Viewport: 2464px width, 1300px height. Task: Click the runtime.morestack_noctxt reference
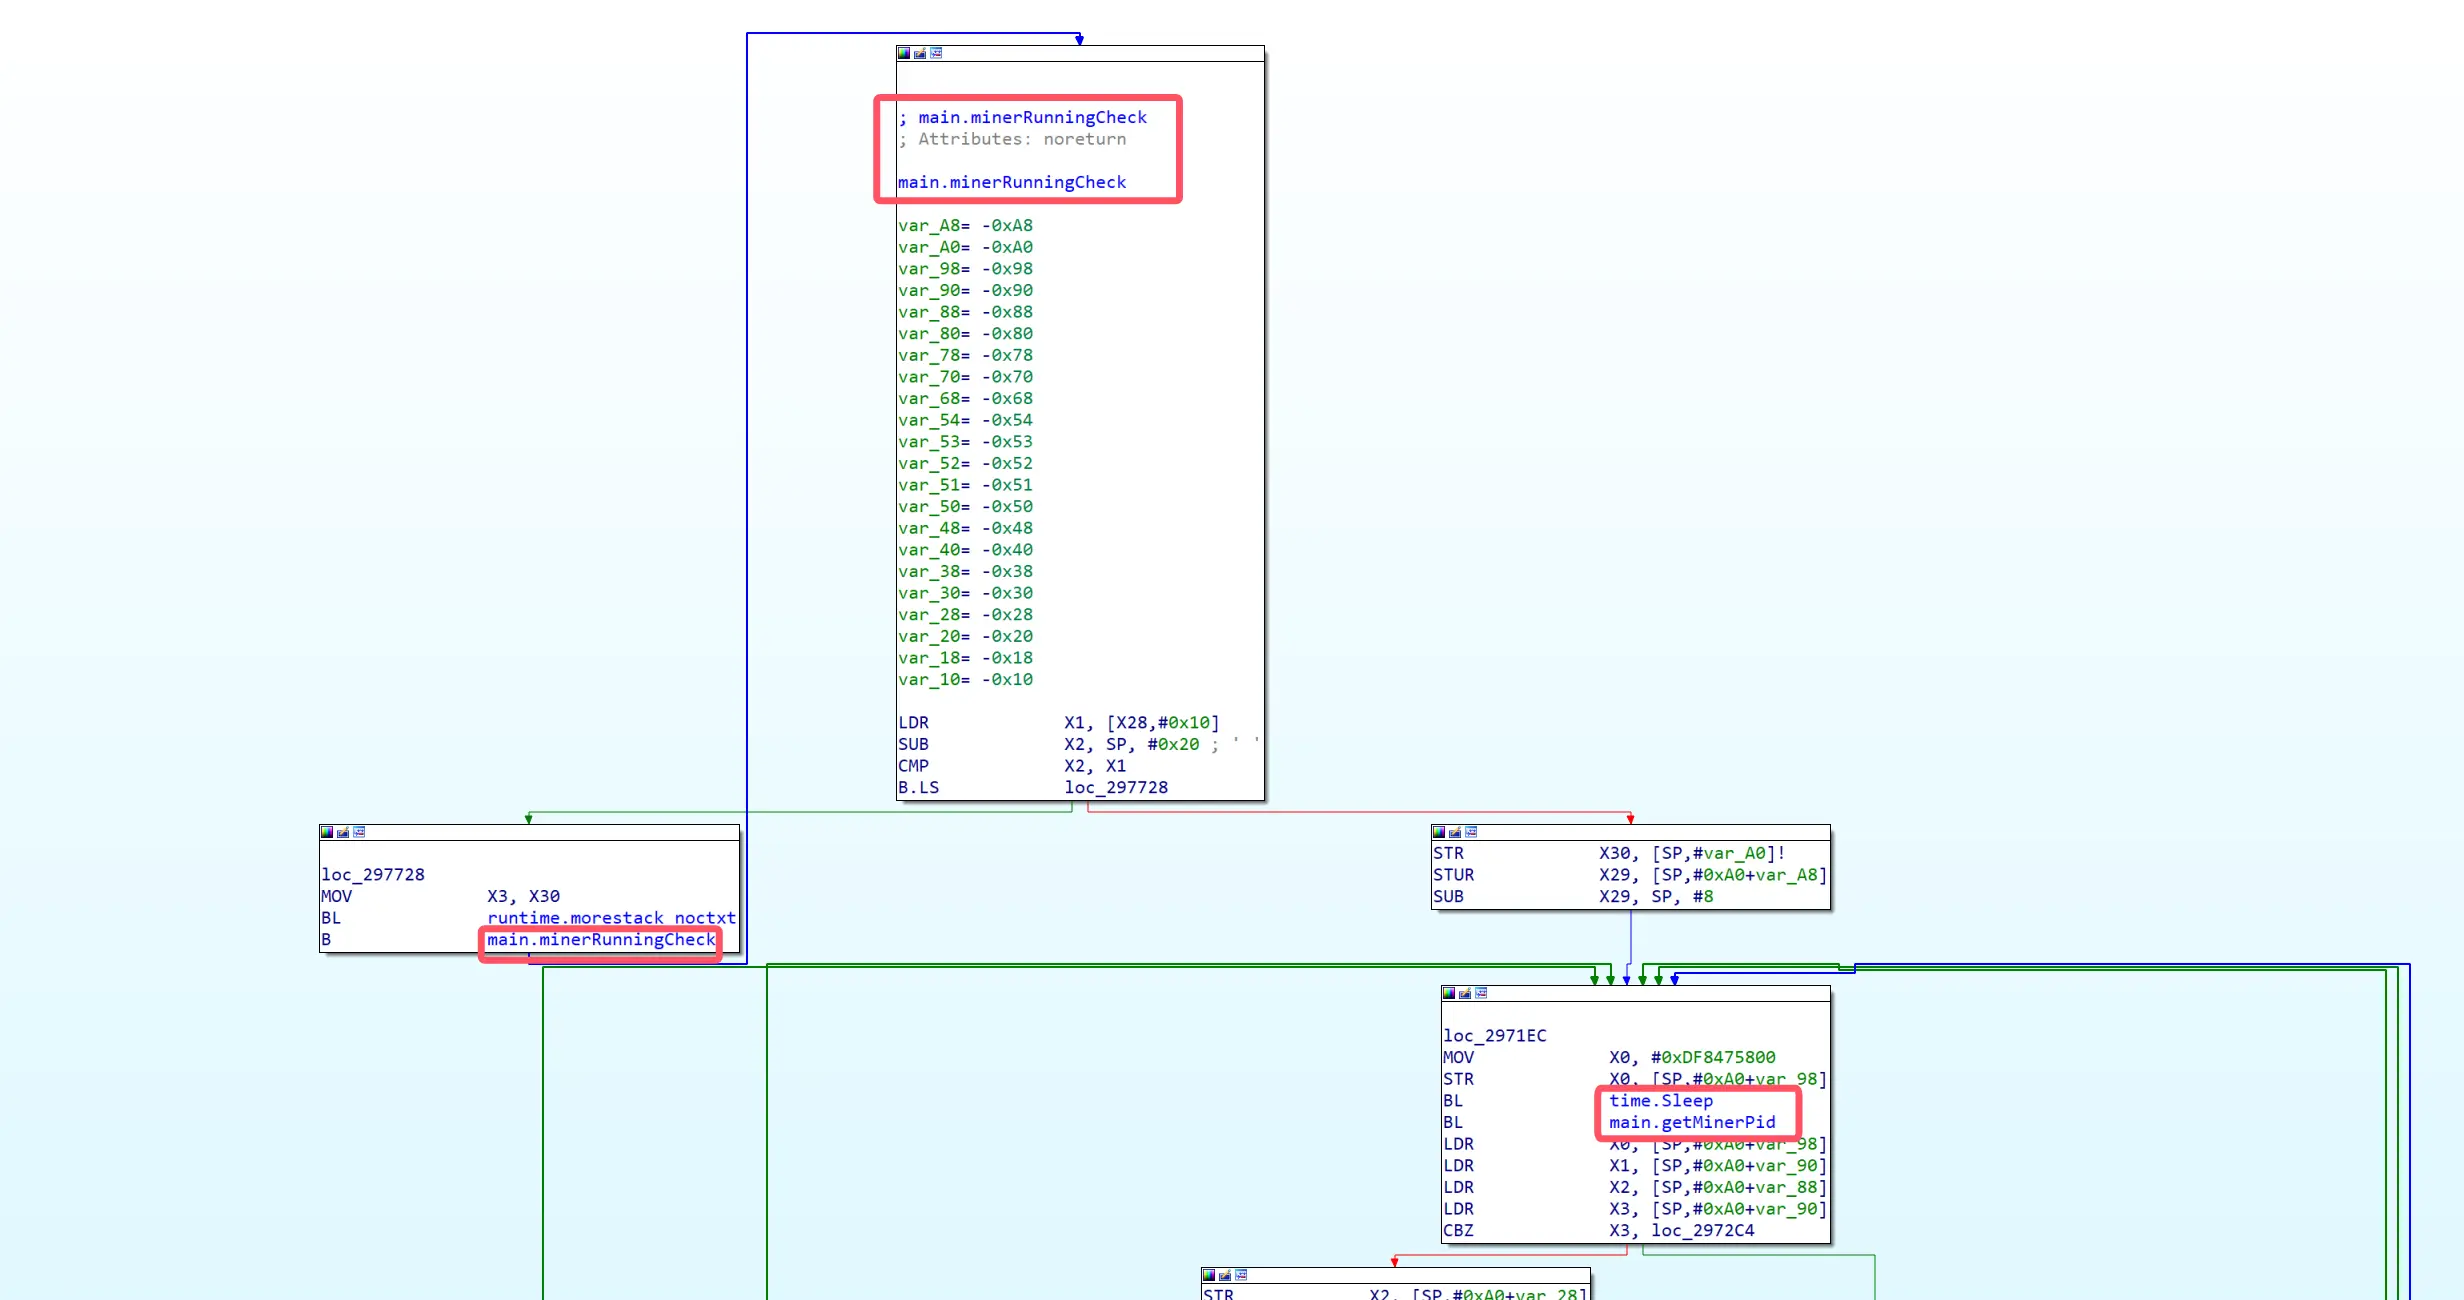(x=611, y=918)
